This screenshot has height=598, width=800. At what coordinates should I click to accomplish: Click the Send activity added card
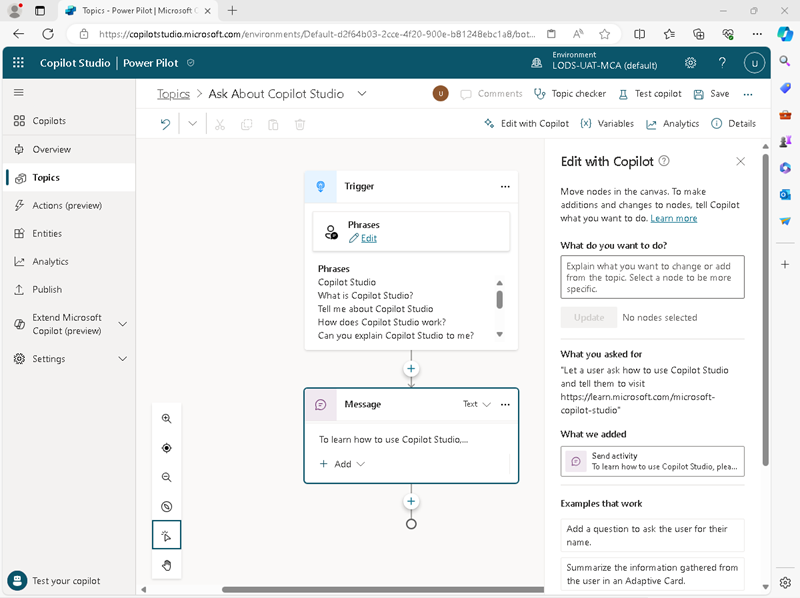653,461
